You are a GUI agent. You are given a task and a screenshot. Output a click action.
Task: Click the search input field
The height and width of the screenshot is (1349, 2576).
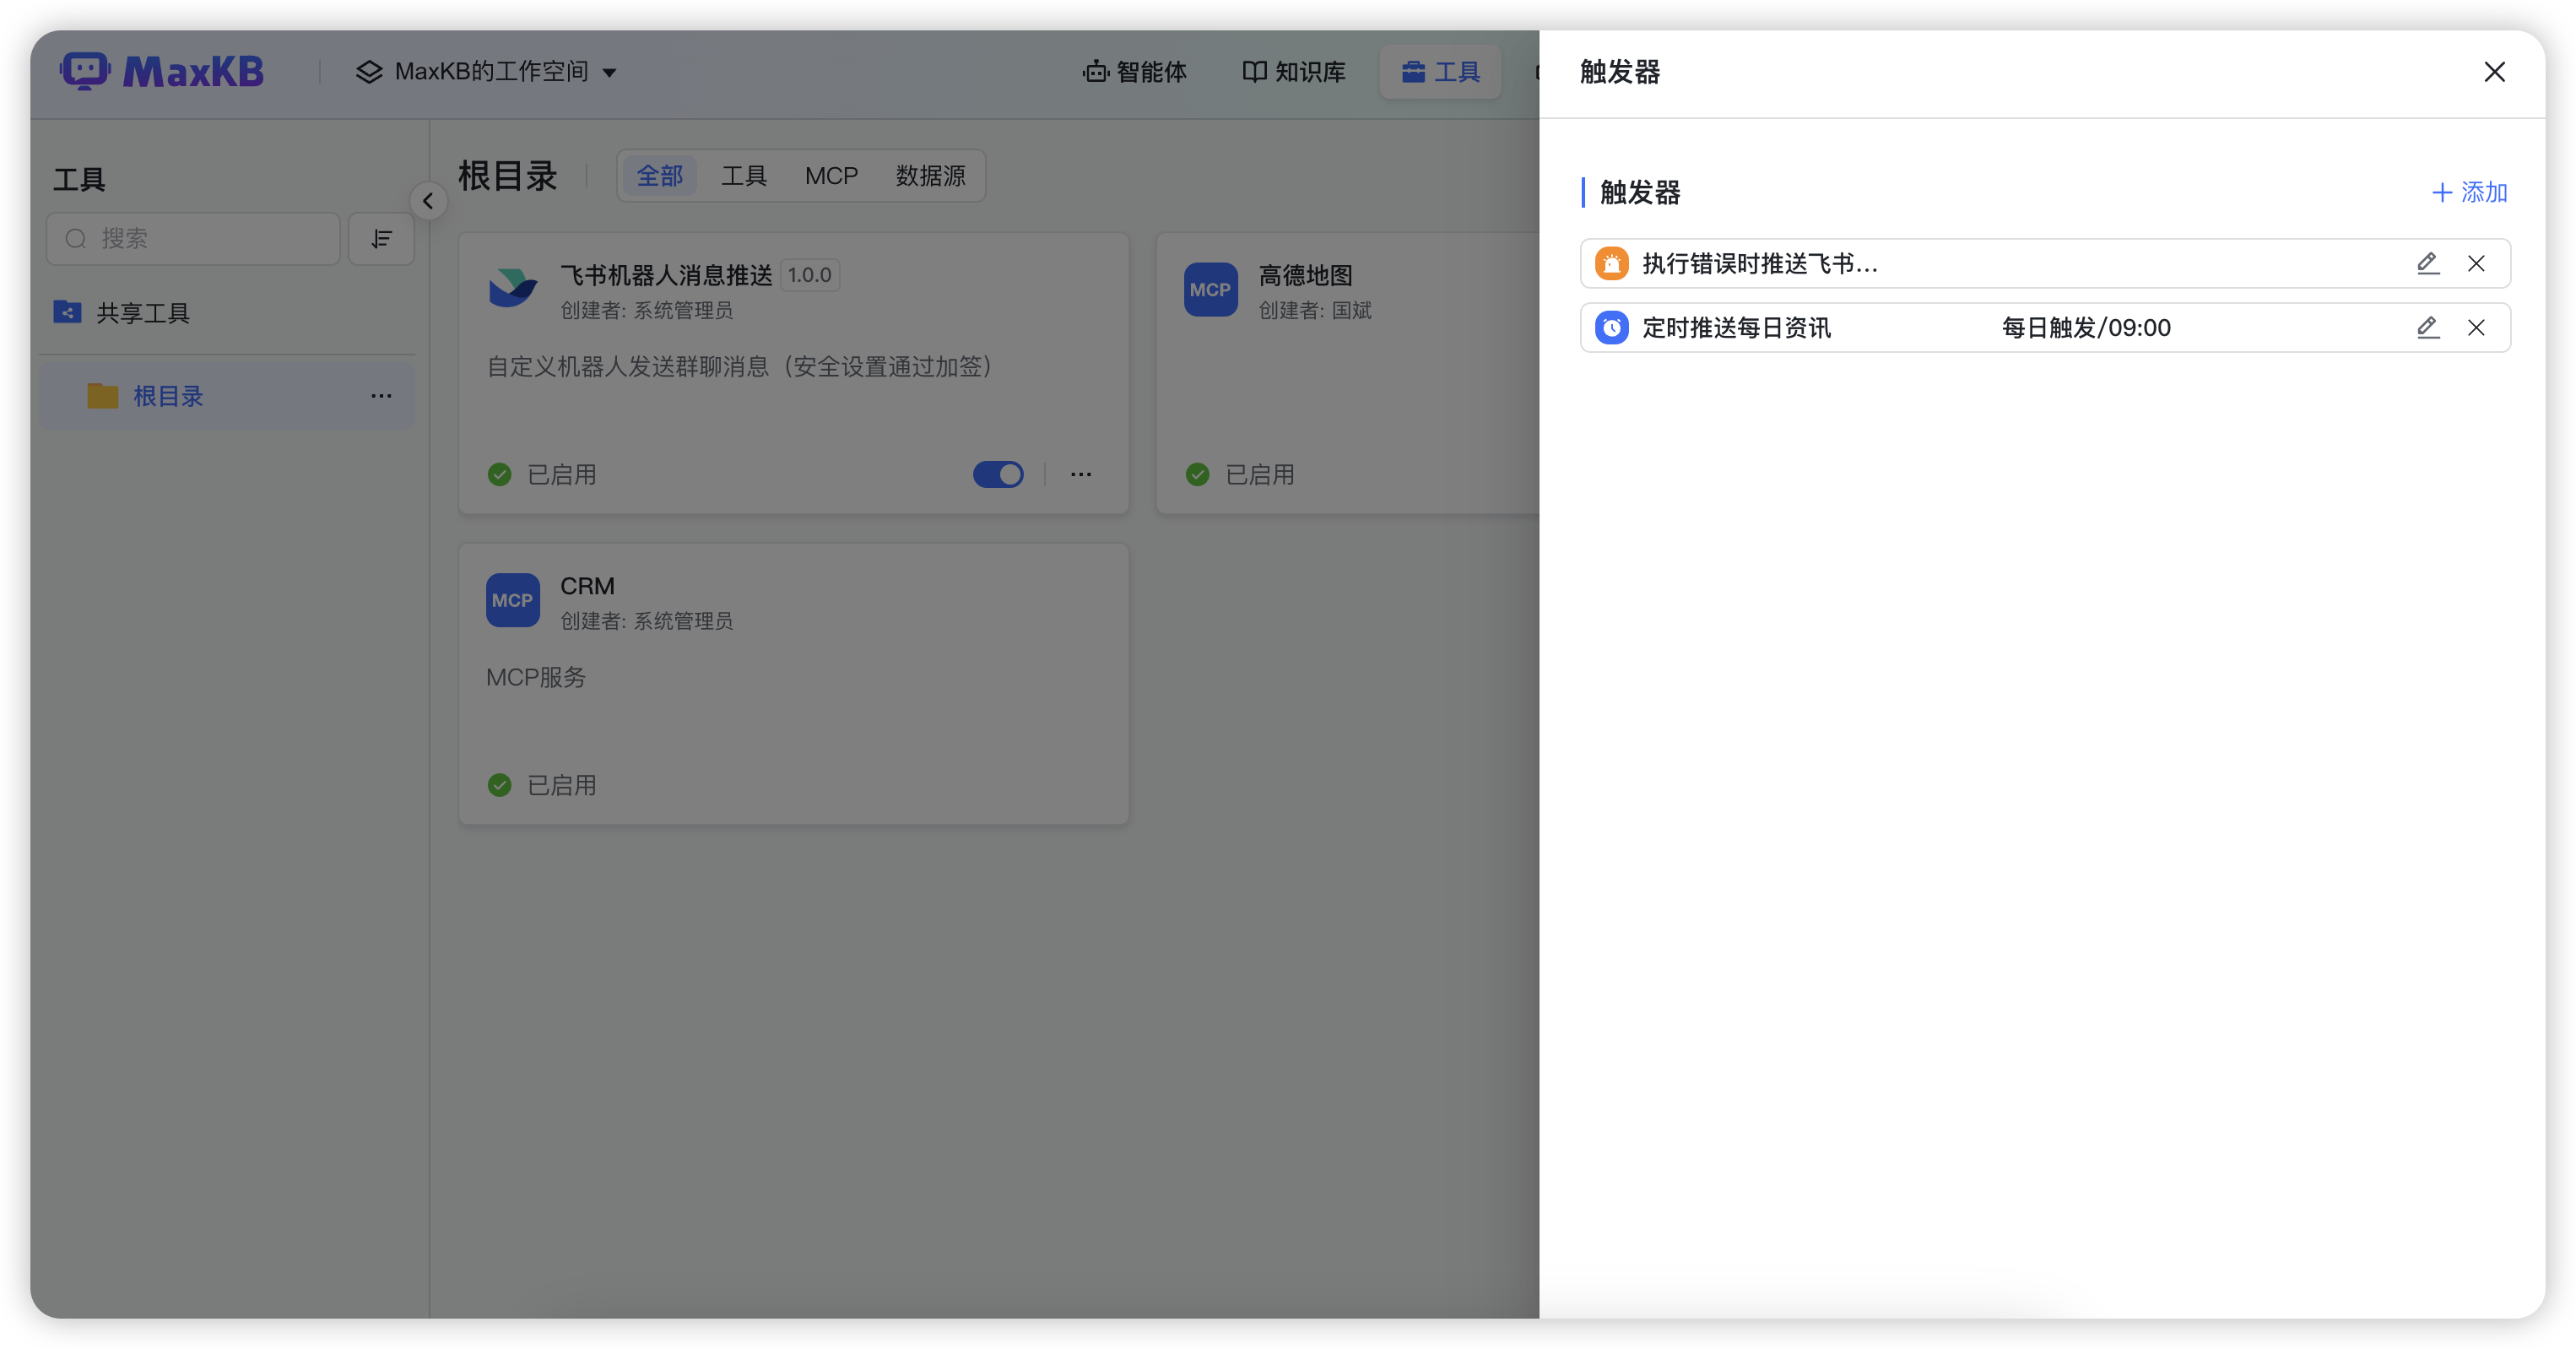(192, 238)
